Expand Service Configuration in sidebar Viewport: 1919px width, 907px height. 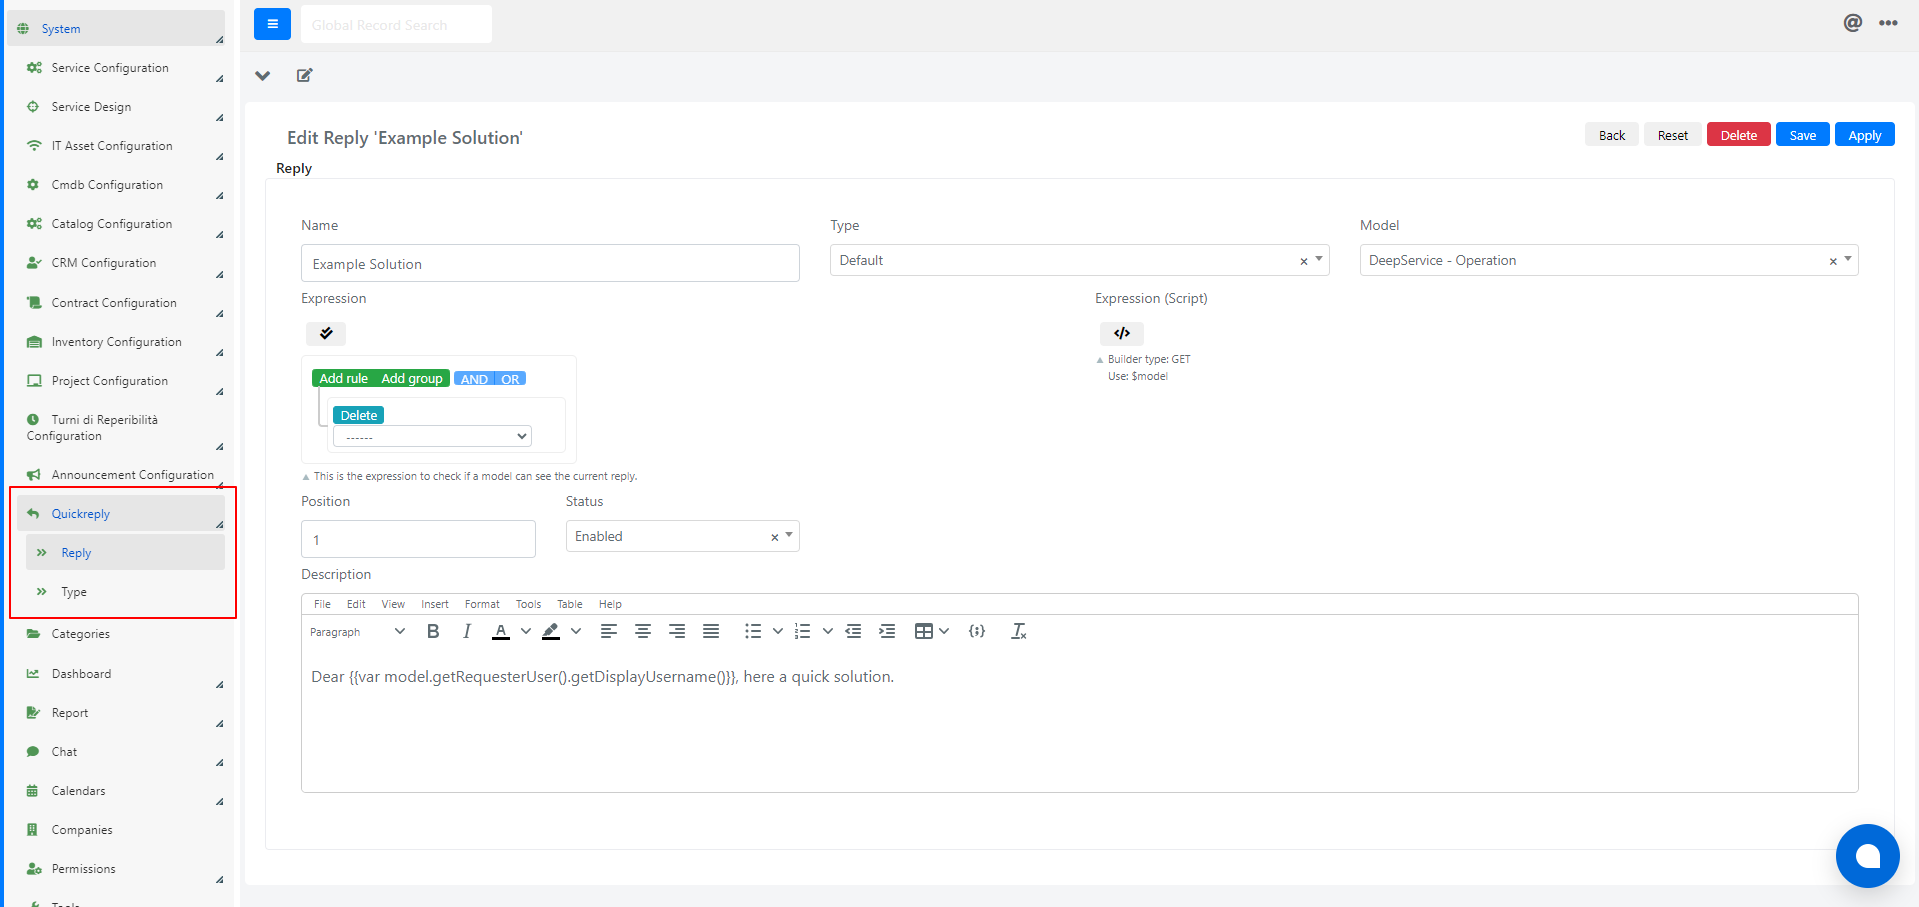coord(121,68)
